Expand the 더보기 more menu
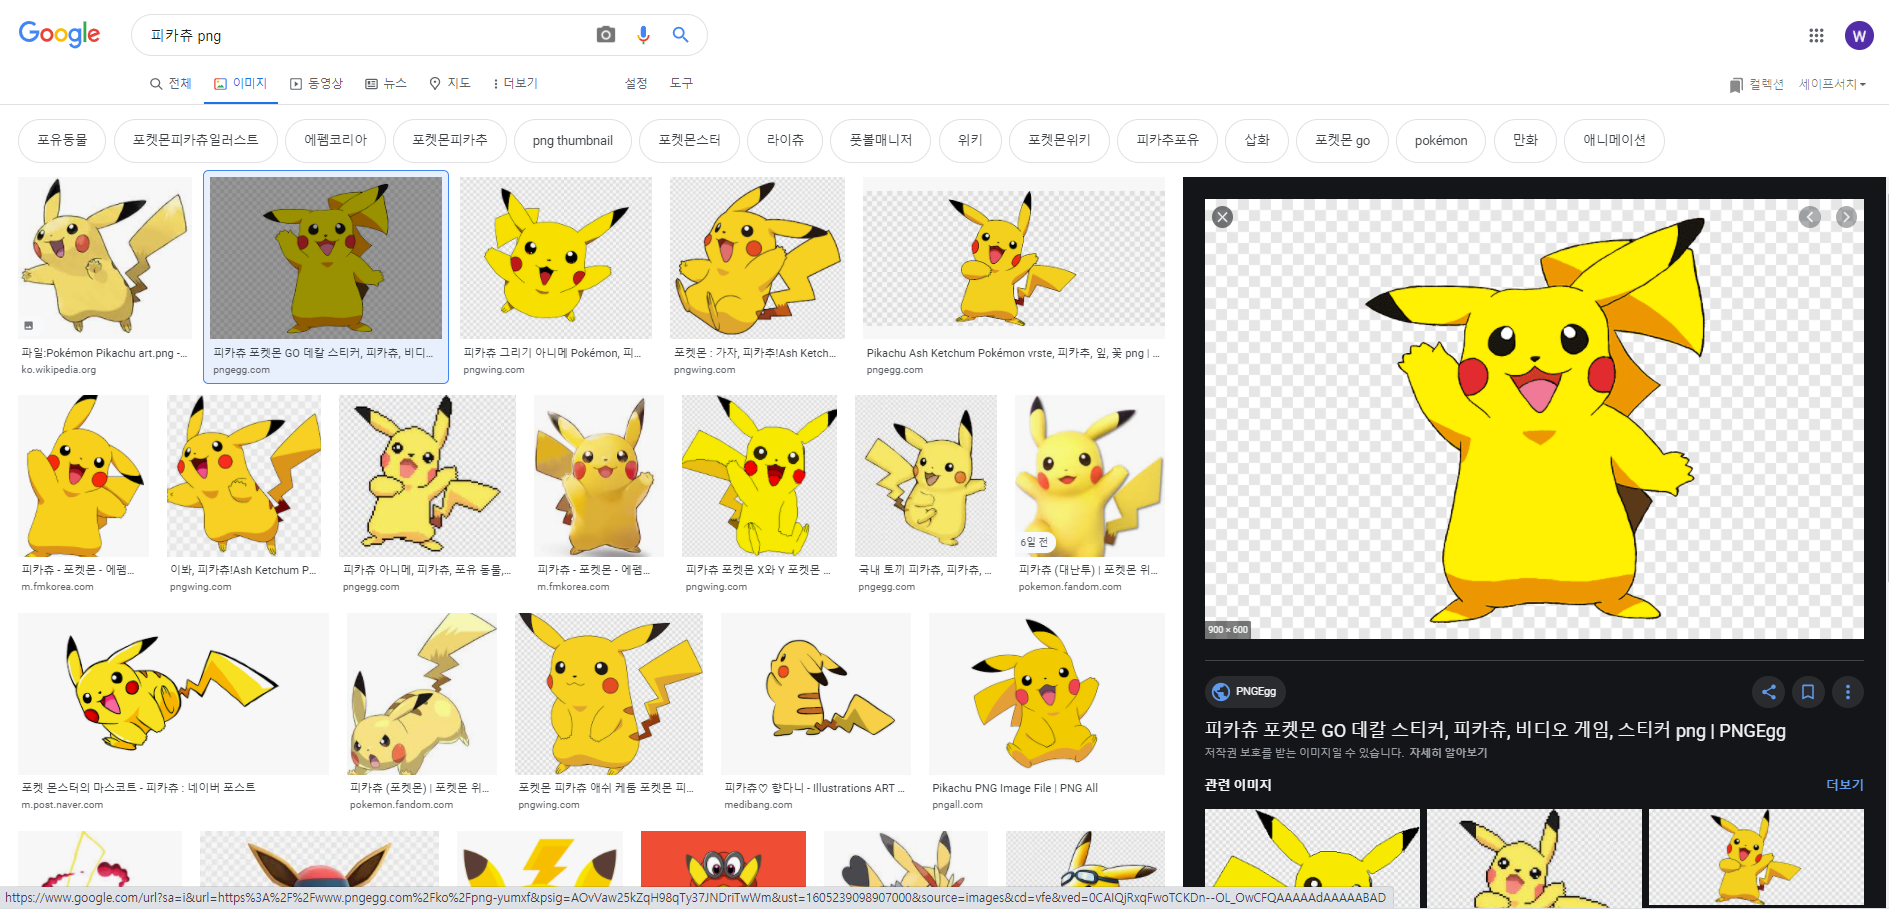 (515, 83)
